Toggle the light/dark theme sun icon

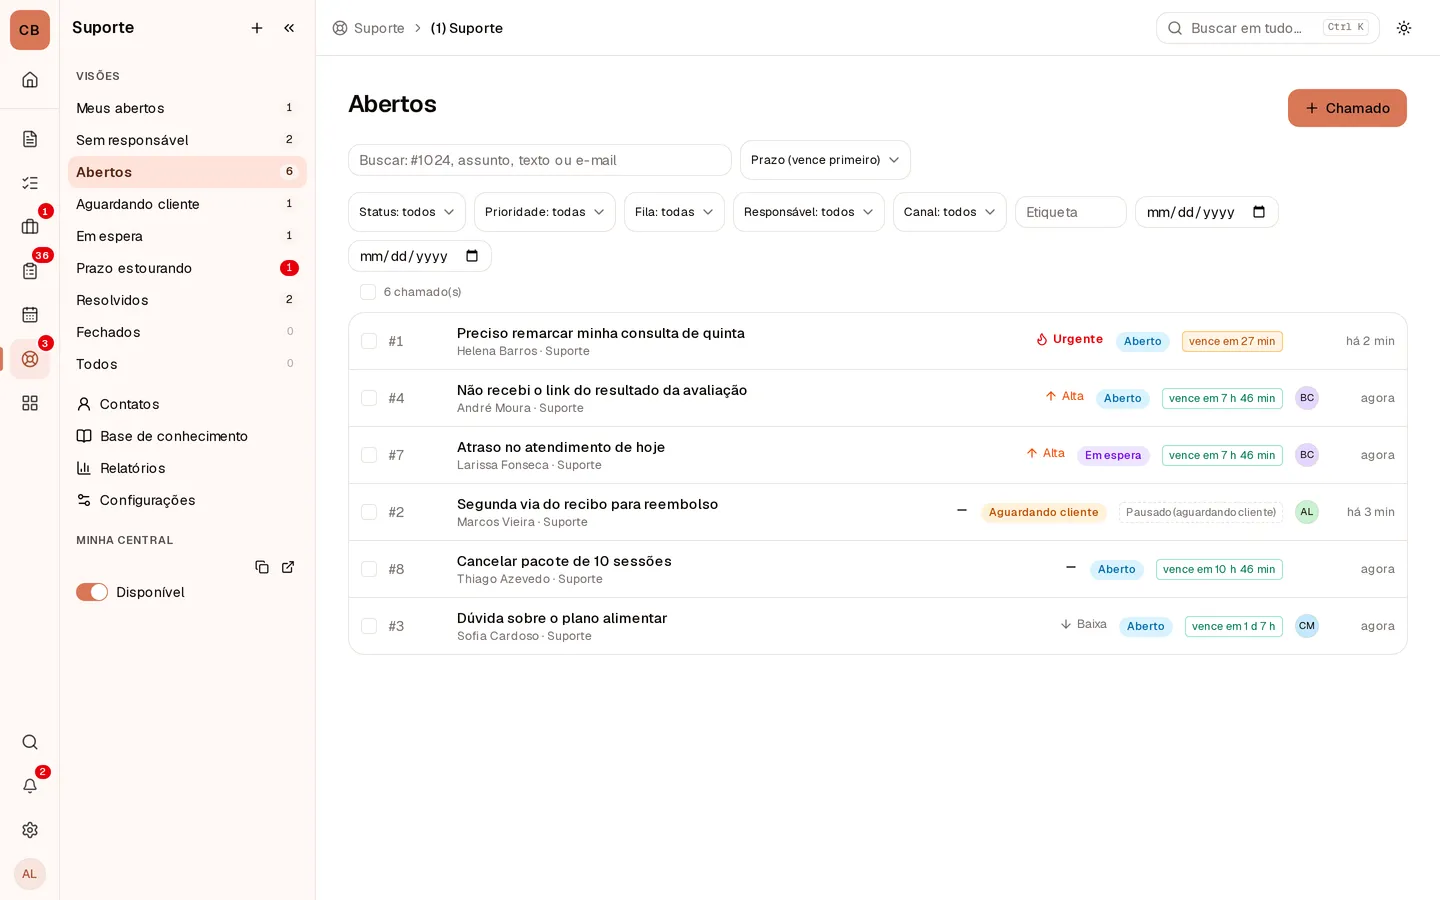[1404, 28]
